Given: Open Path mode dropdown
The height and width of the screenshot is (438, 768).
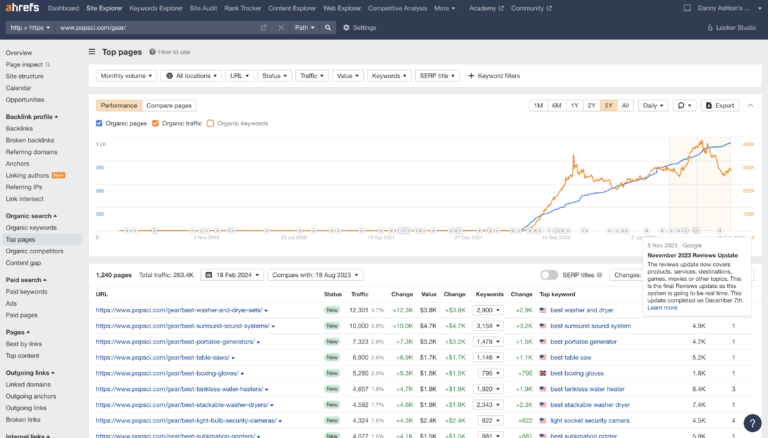Looking at the screenshot, I should pyautogui.click(x=304, y=27).
